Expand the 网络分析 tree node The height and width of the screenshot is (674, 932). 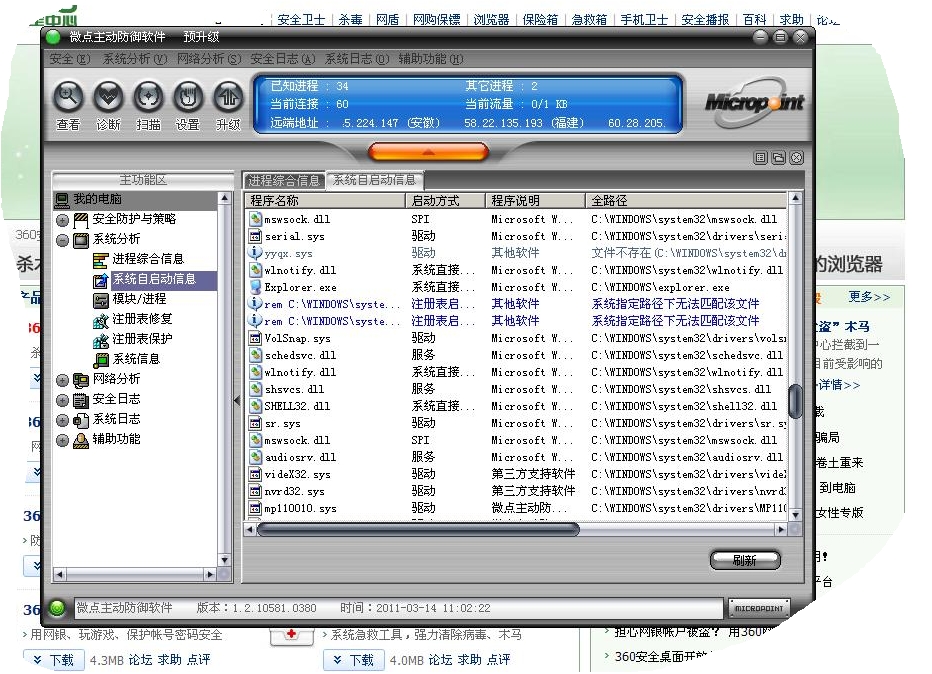pyautogui.click(x=62, y=380)
